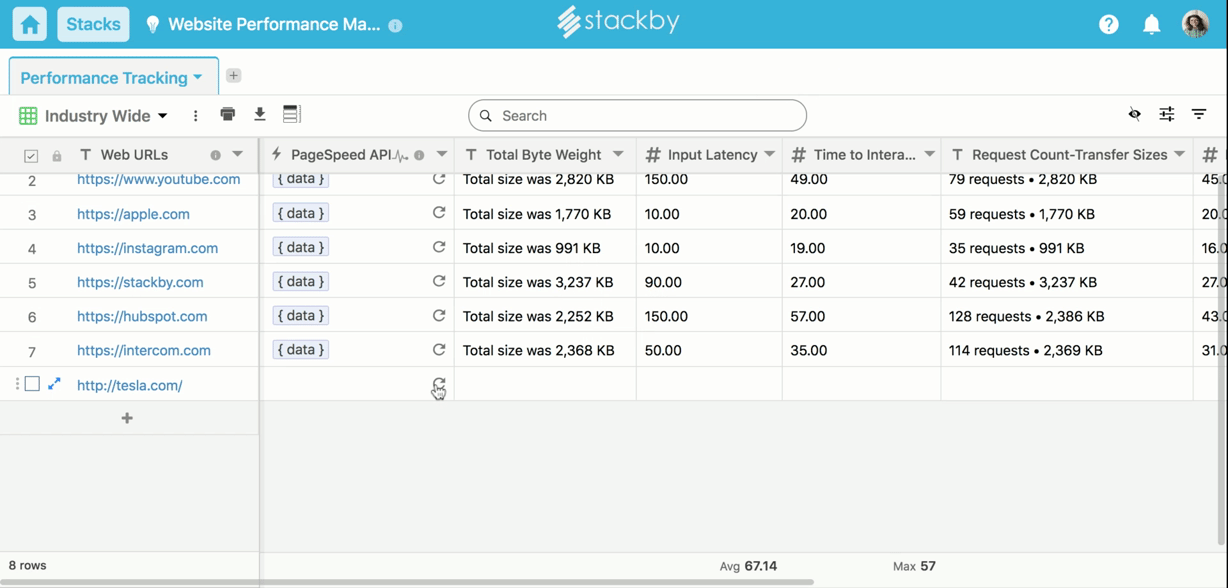1228x588 pixels.
Task: Expand the tesla.com row
Action: pos(55,384)
